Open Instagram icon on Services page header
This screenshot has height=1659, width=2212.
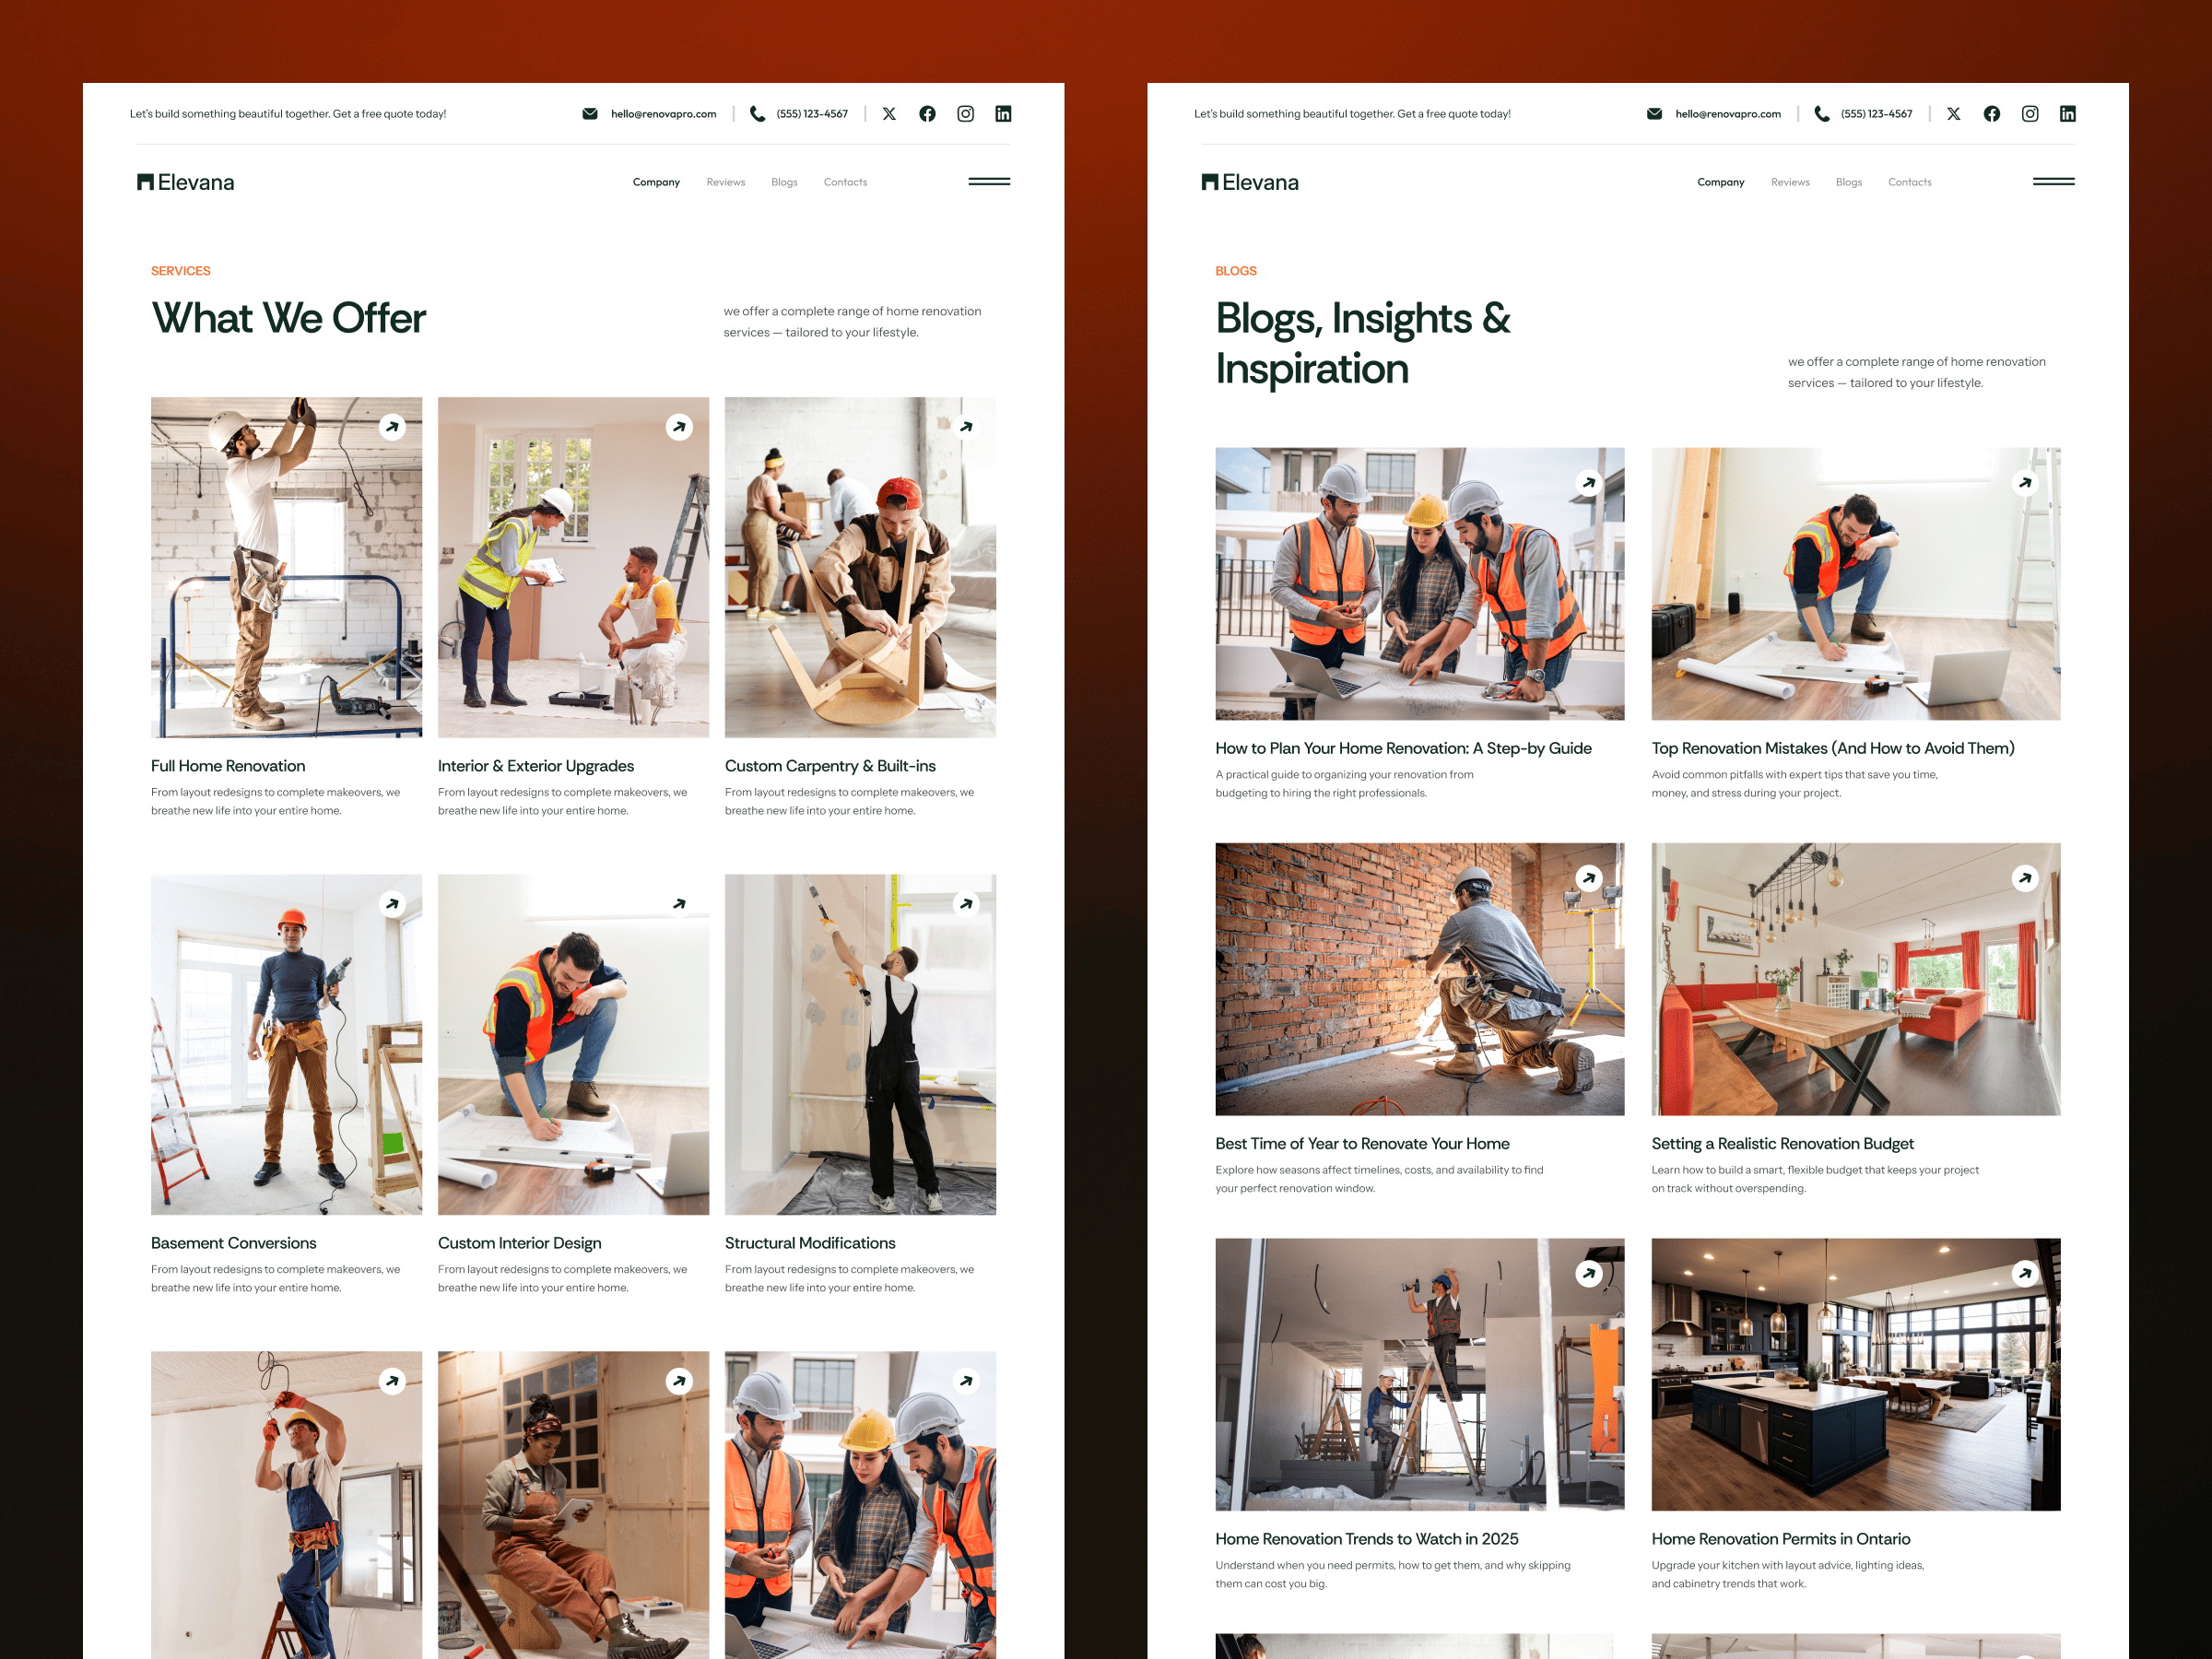point(965,114)
